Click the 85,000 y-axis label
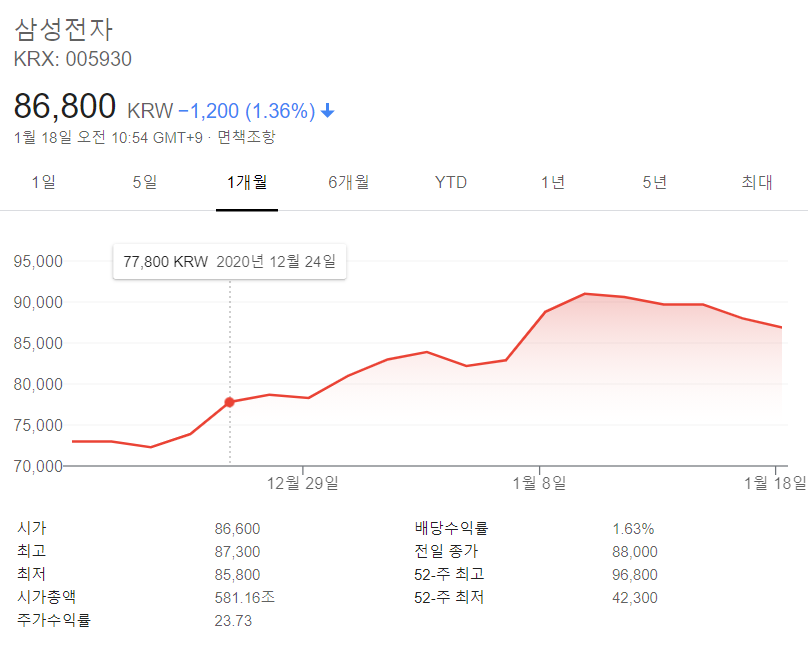This screenshot has width=808, height=645. click(x=38, y=343)
